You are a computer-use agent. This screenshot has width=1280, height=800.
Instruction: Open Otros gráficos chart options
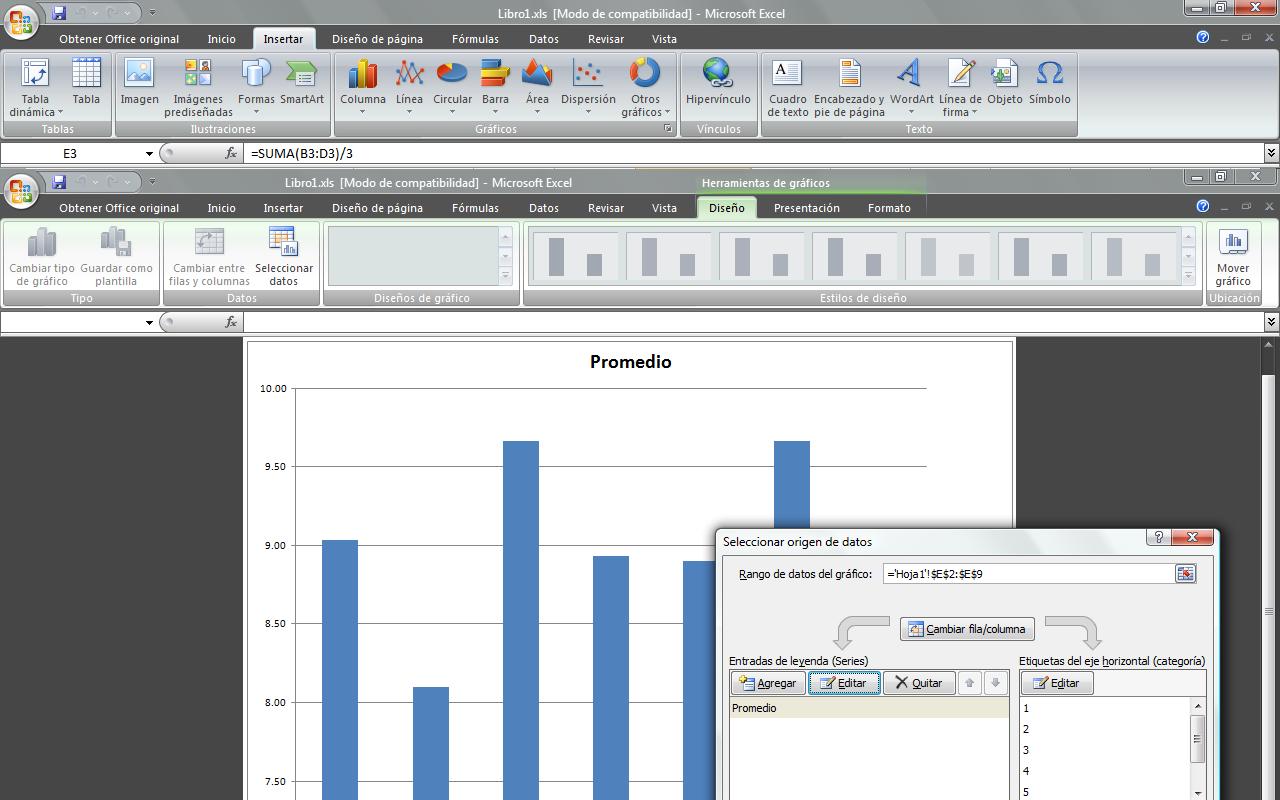coord(645,87)
